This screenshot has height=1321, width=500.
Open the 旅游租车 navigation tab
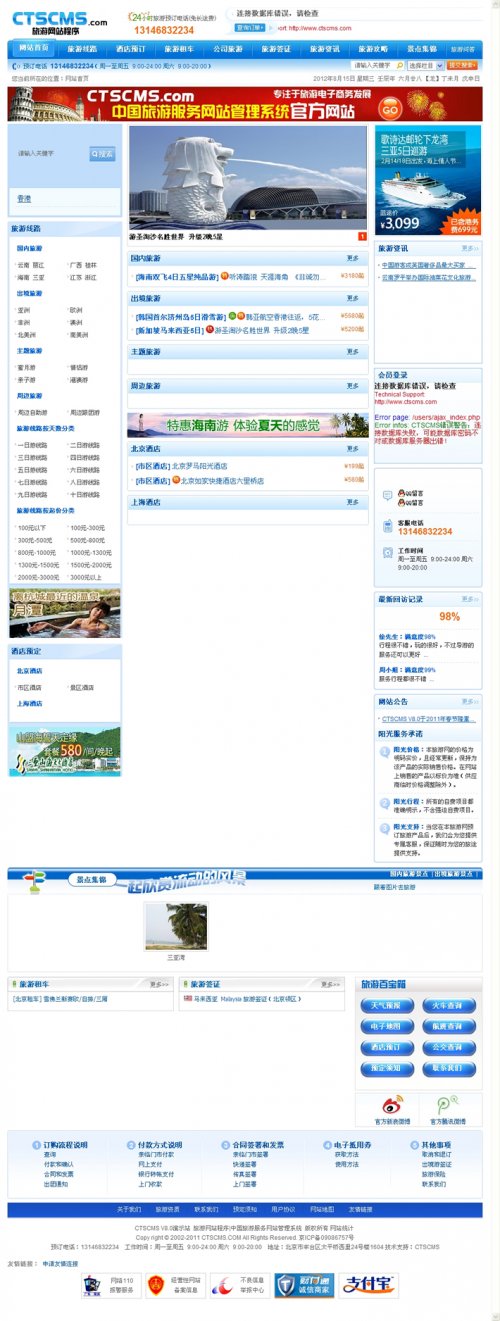179,48
